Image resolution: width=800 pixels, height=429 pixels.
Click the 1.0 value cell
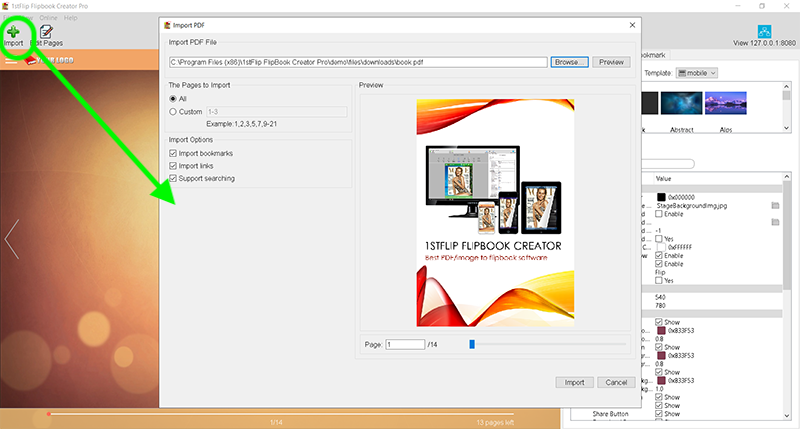659,389
